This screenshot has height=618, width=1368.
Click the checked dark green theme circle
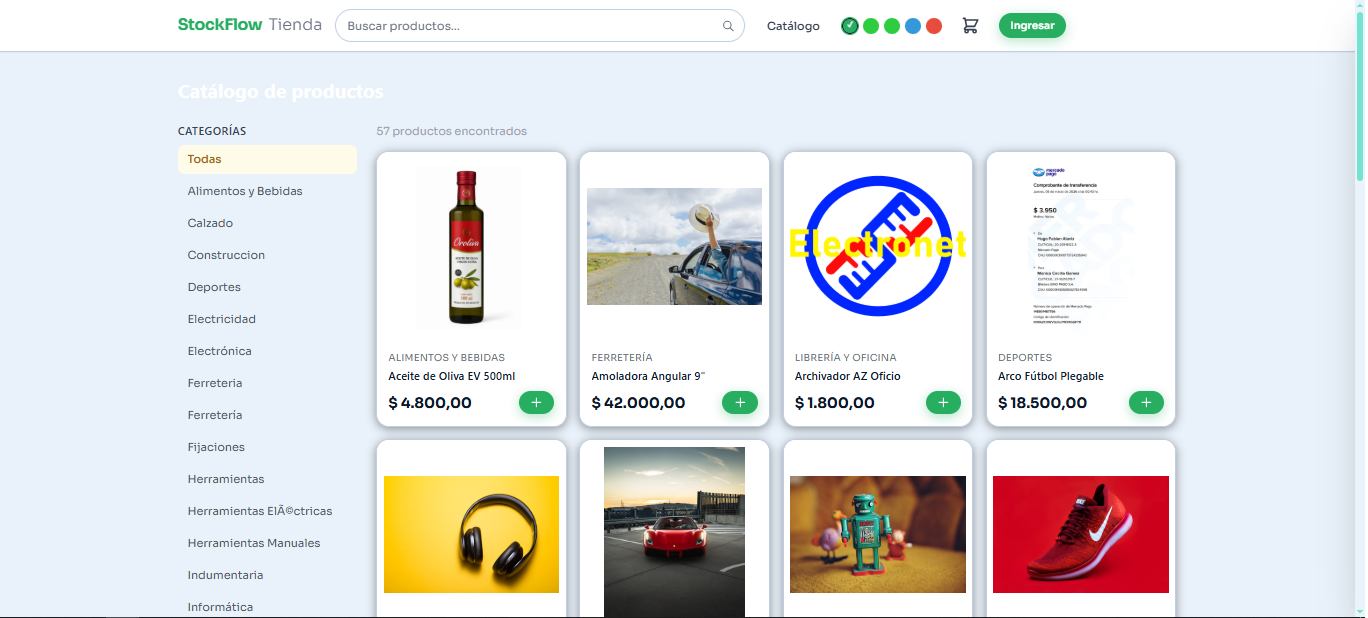850,26
